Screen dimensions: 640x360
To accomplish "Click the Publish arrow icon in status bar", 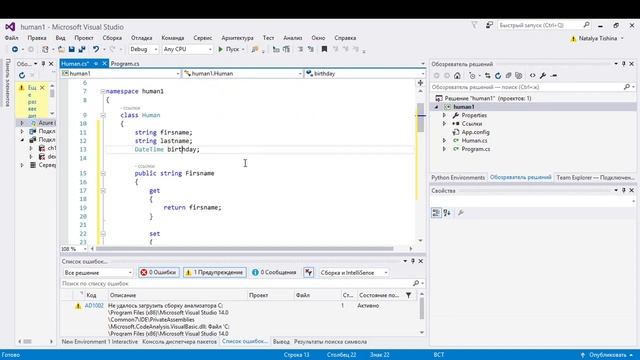I will [583, 355].
